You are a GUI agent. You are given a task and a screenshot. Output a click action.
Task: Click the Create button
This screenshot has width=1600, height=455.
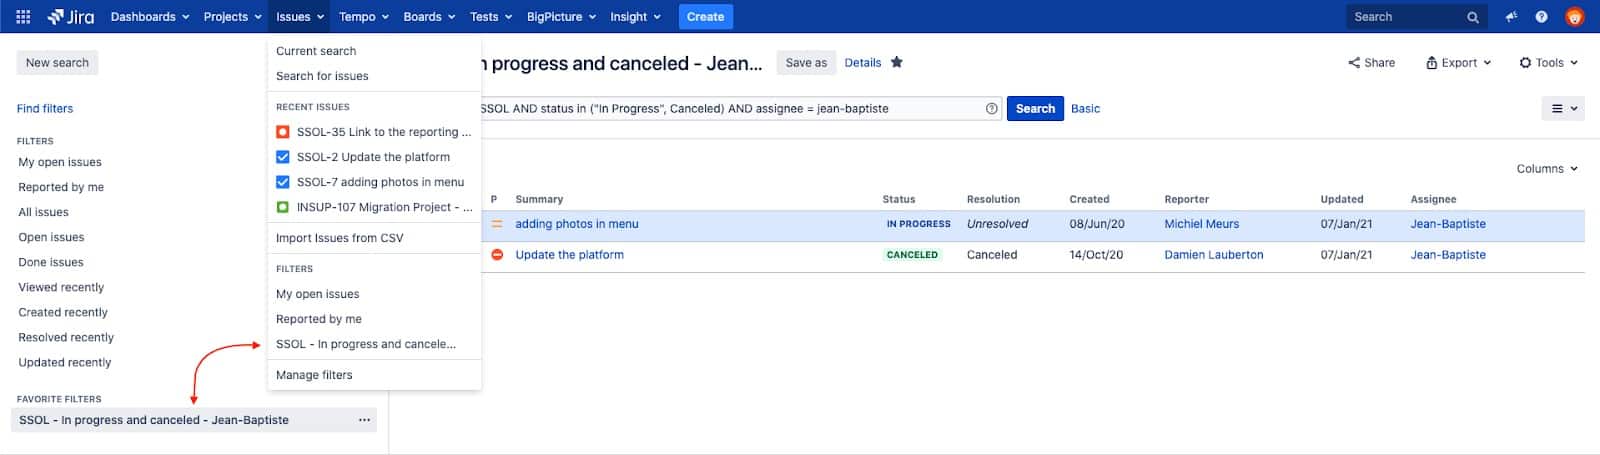(705, 17)
